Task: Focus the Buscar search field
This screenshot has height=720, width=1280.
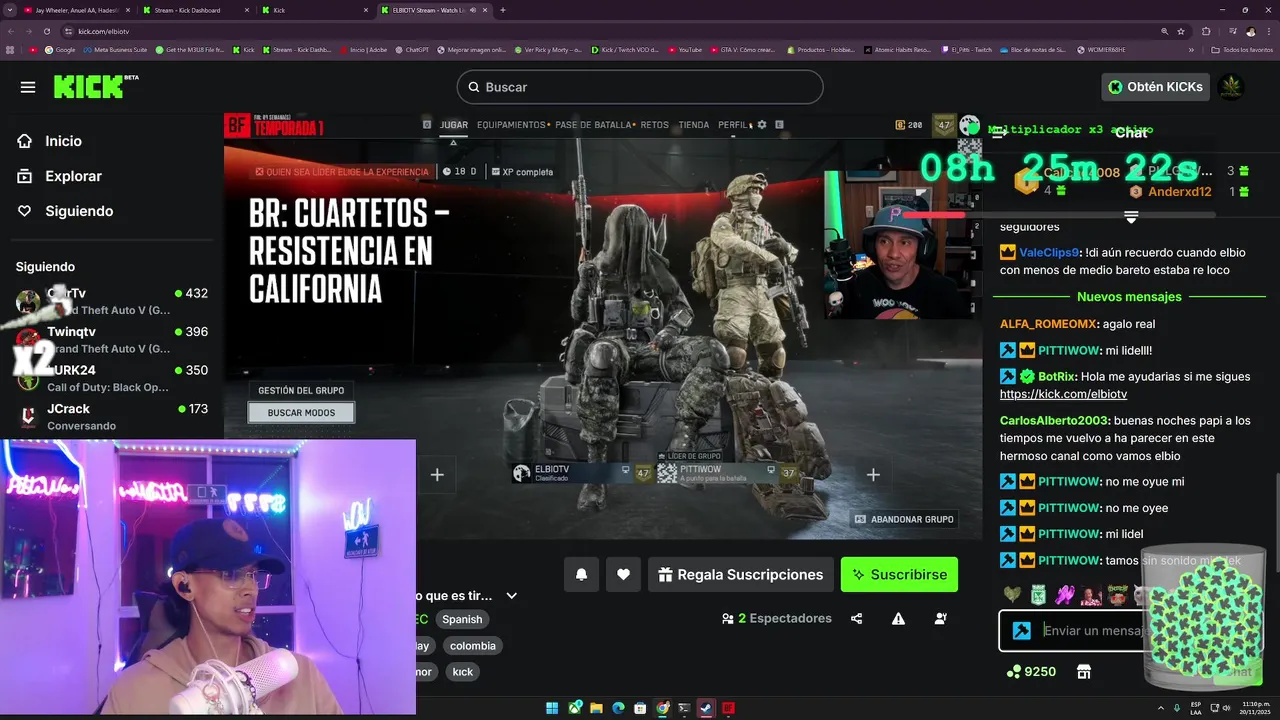Action: [x=640, y=87]
